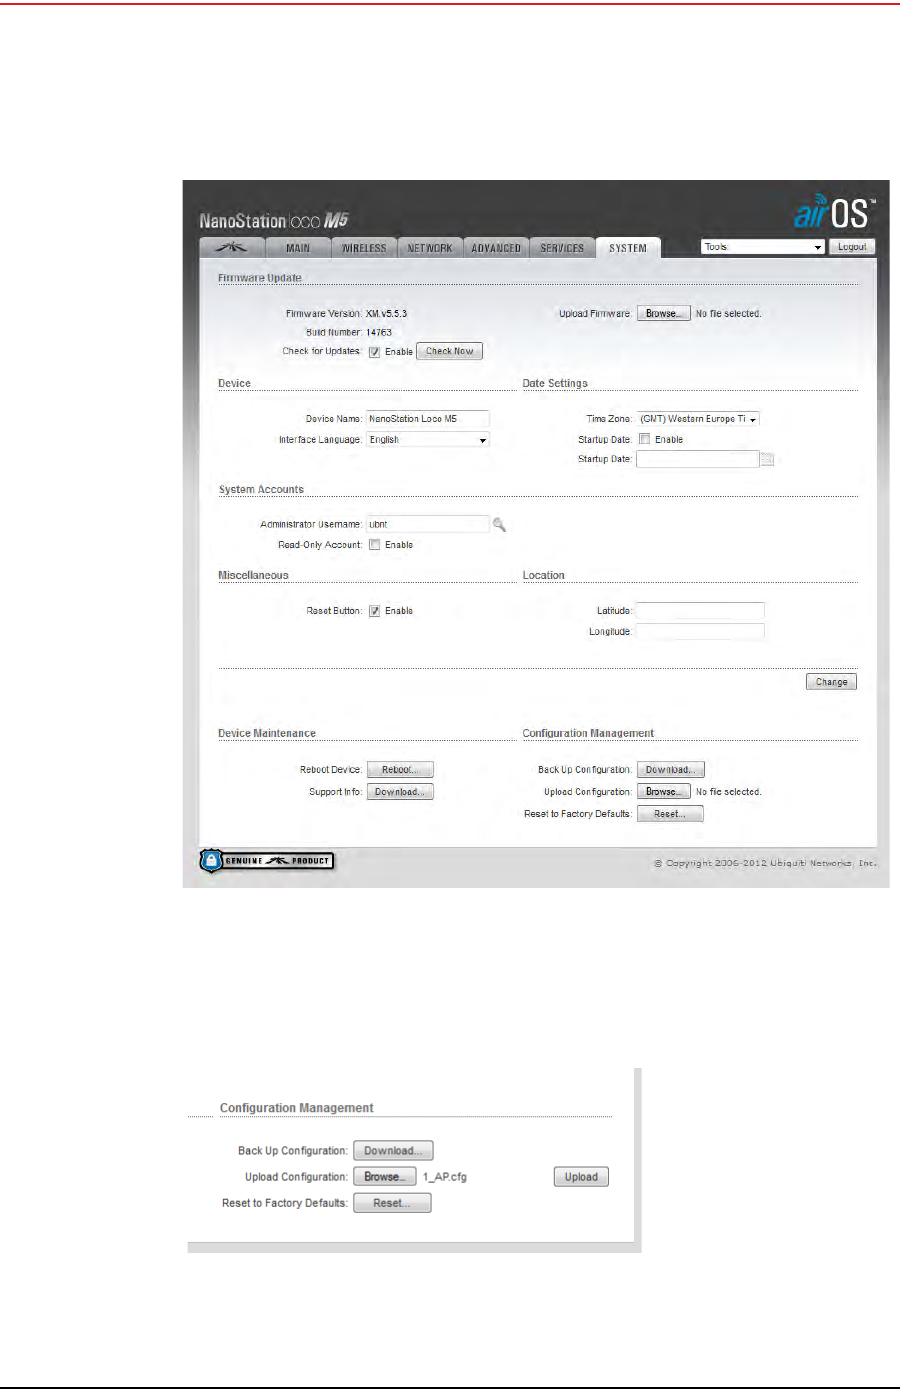
Task: Edit the Administrator Username field
Action: pyautogui.click(x=427, y=524)
